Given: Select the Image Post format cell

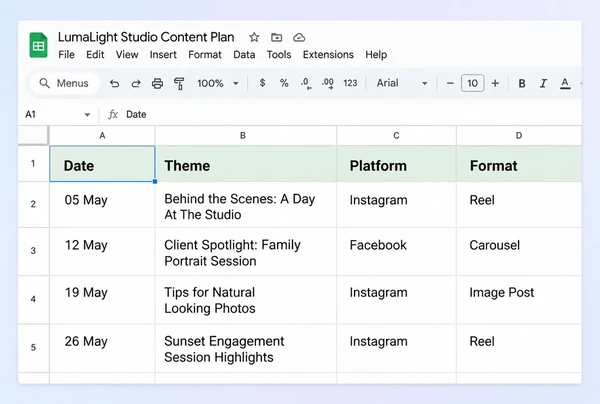Looking at the screenshot, I should pyautogui.click(x=519, y=299).
